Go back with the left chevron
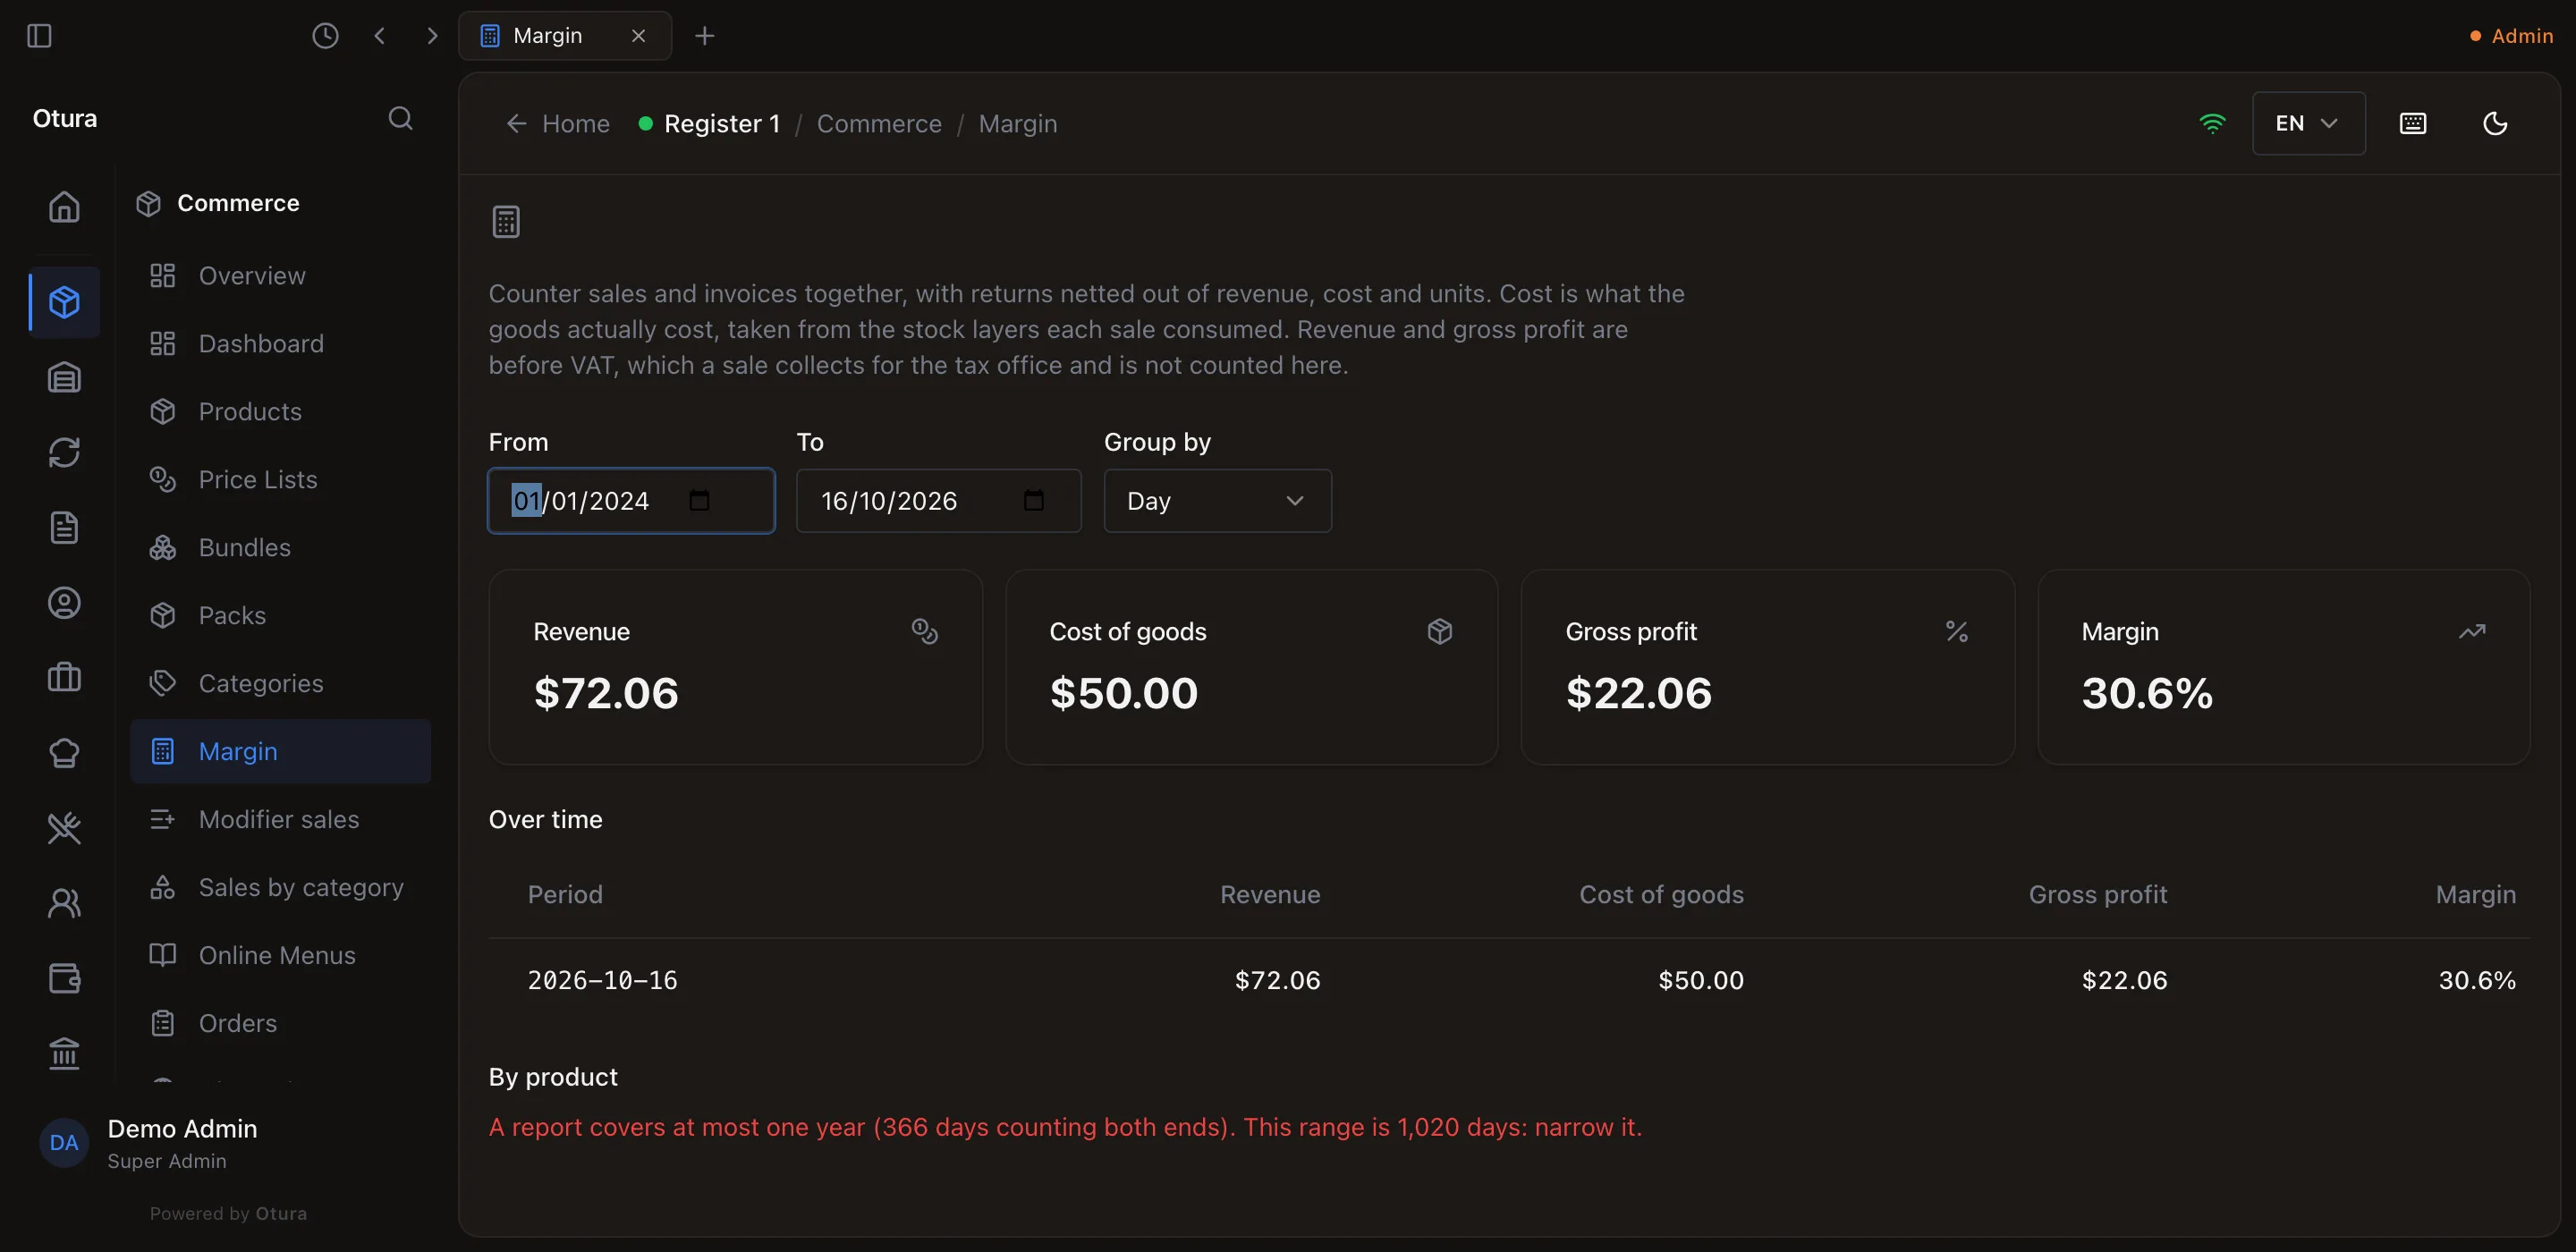The width and height of the screenshot is (2576, 1252). point(379,36)
